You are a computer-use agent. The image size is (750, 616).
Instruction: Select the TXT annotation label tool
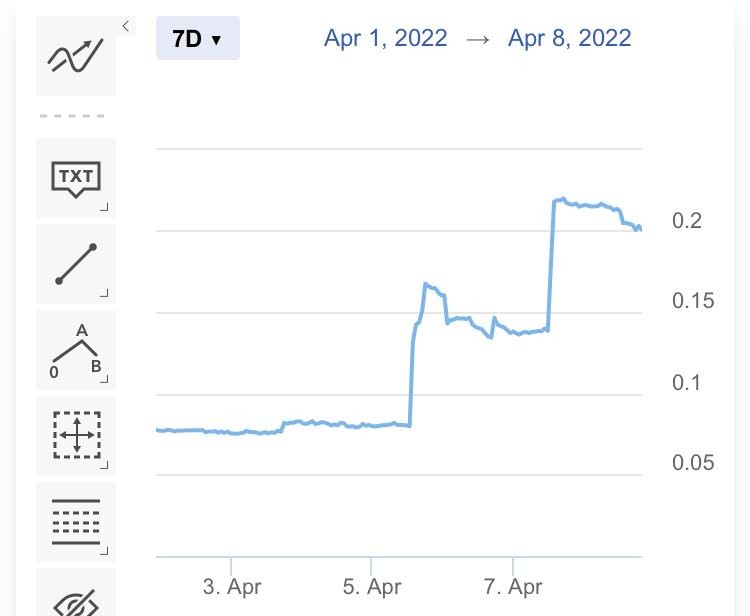tap(76, 178)
